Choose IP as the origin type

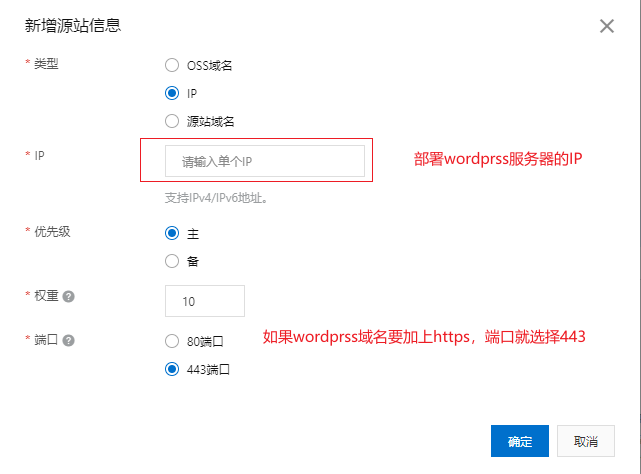[172, 93]
